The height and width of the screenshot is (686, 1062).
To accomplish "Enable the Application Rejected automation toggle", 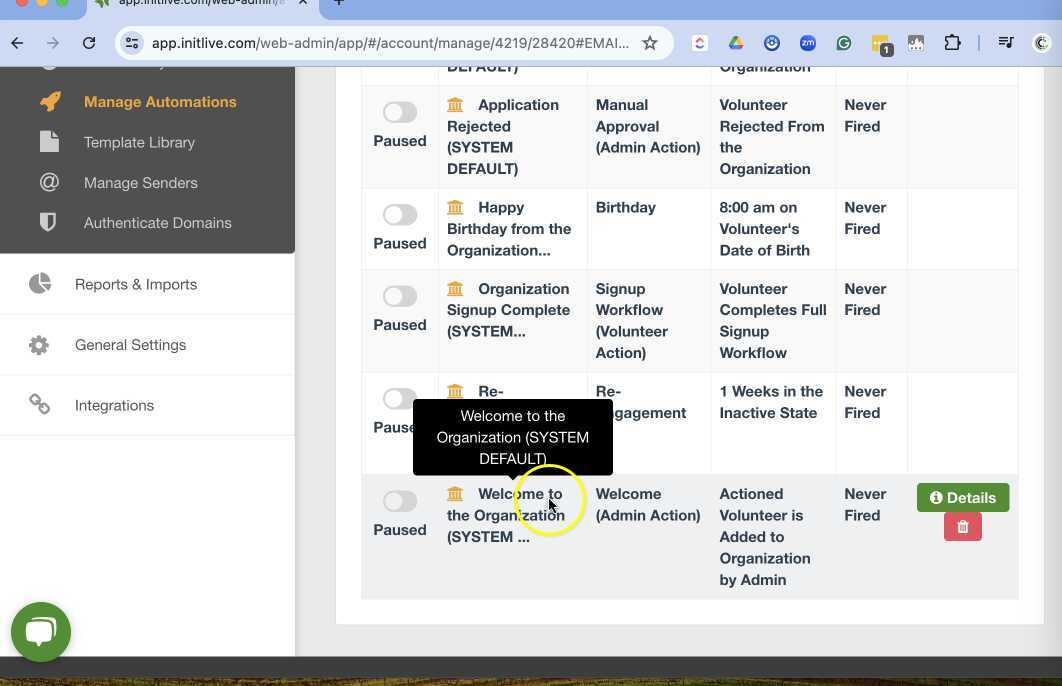I will 400,112.
